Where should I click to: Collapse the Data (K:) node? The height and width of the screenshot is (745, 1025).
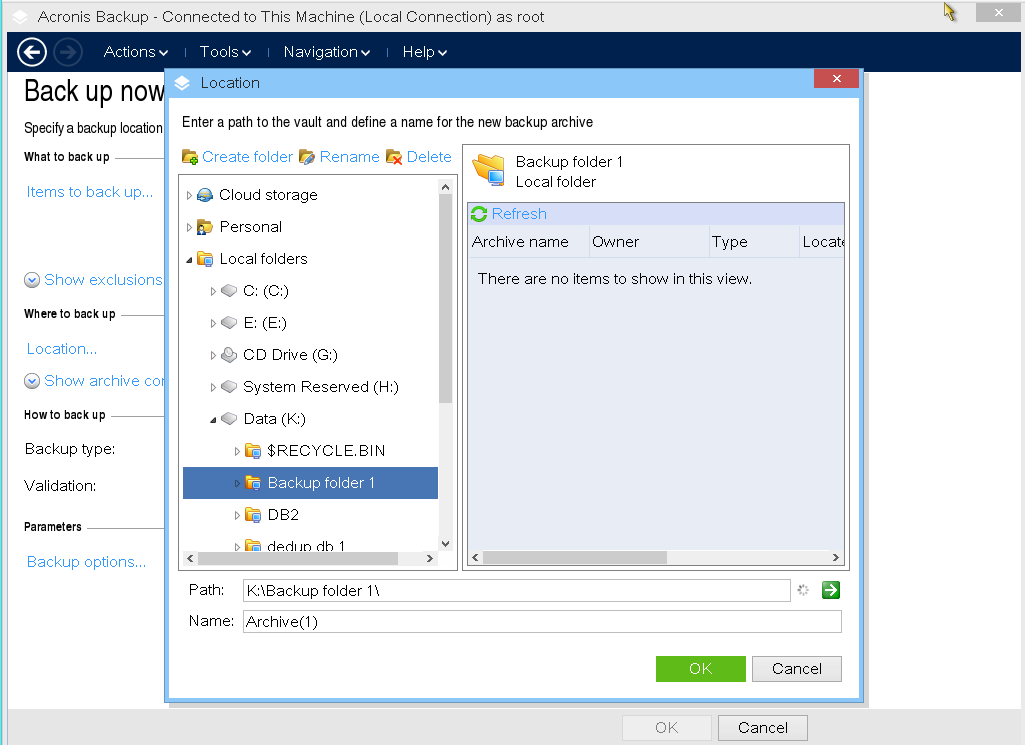pos(213,420)
